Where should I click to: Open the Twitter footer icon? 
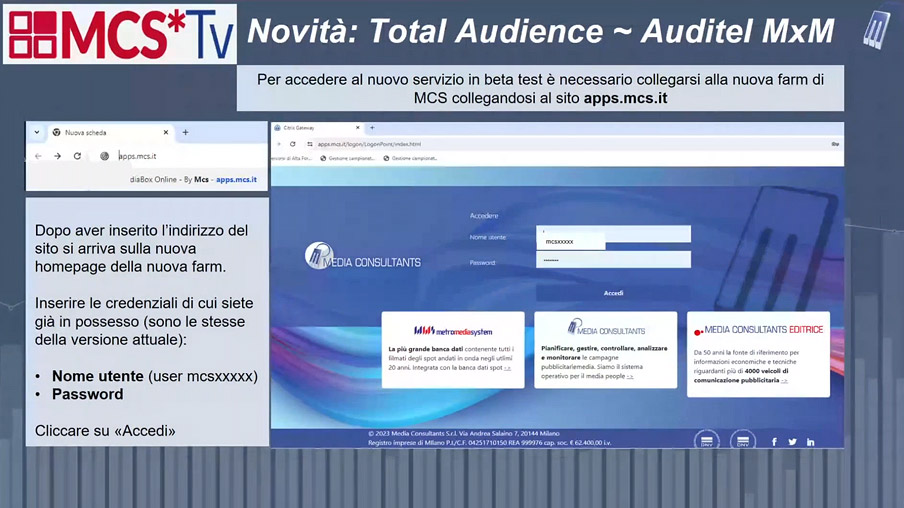[x=793, y=442]
